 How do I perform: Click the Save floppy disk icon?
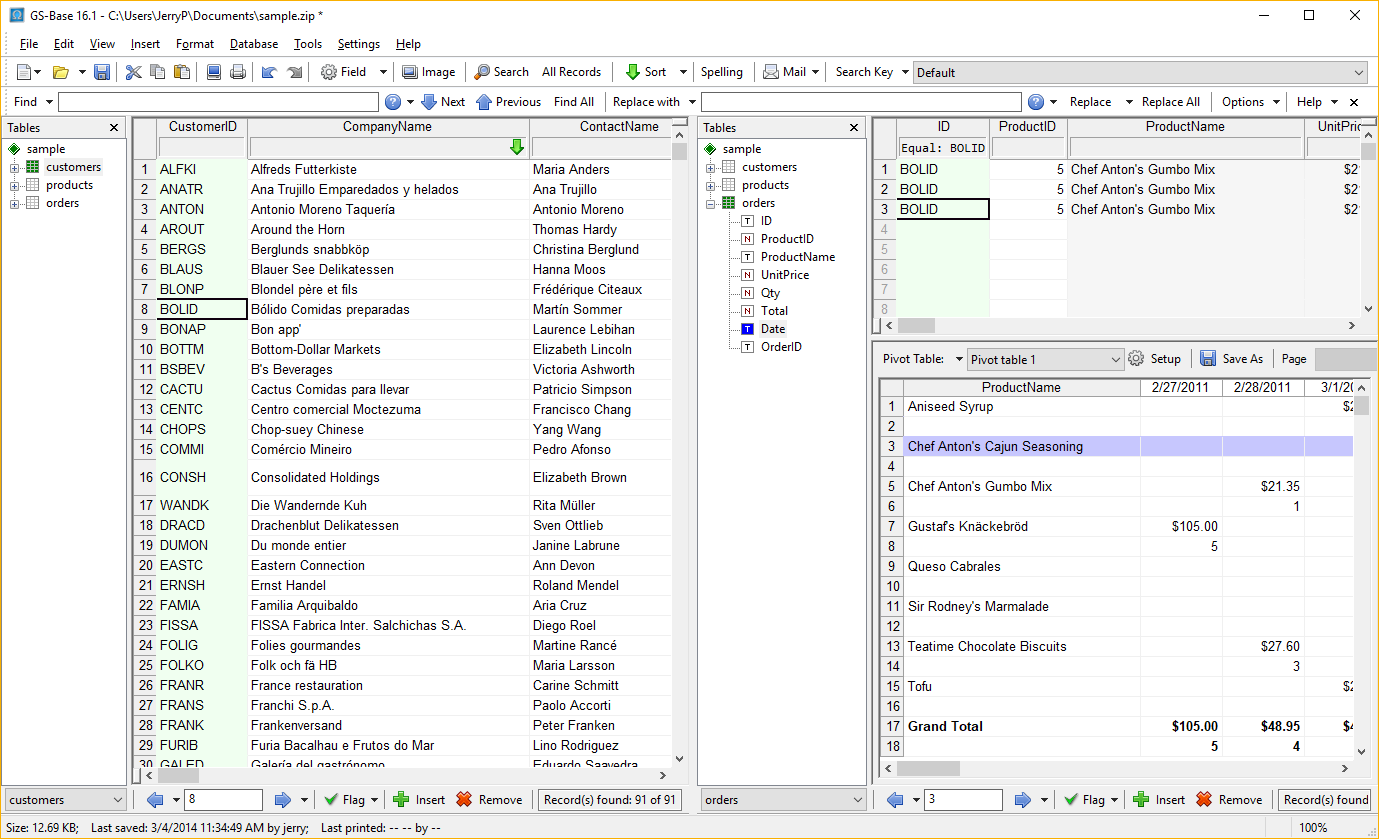point(102,72)
